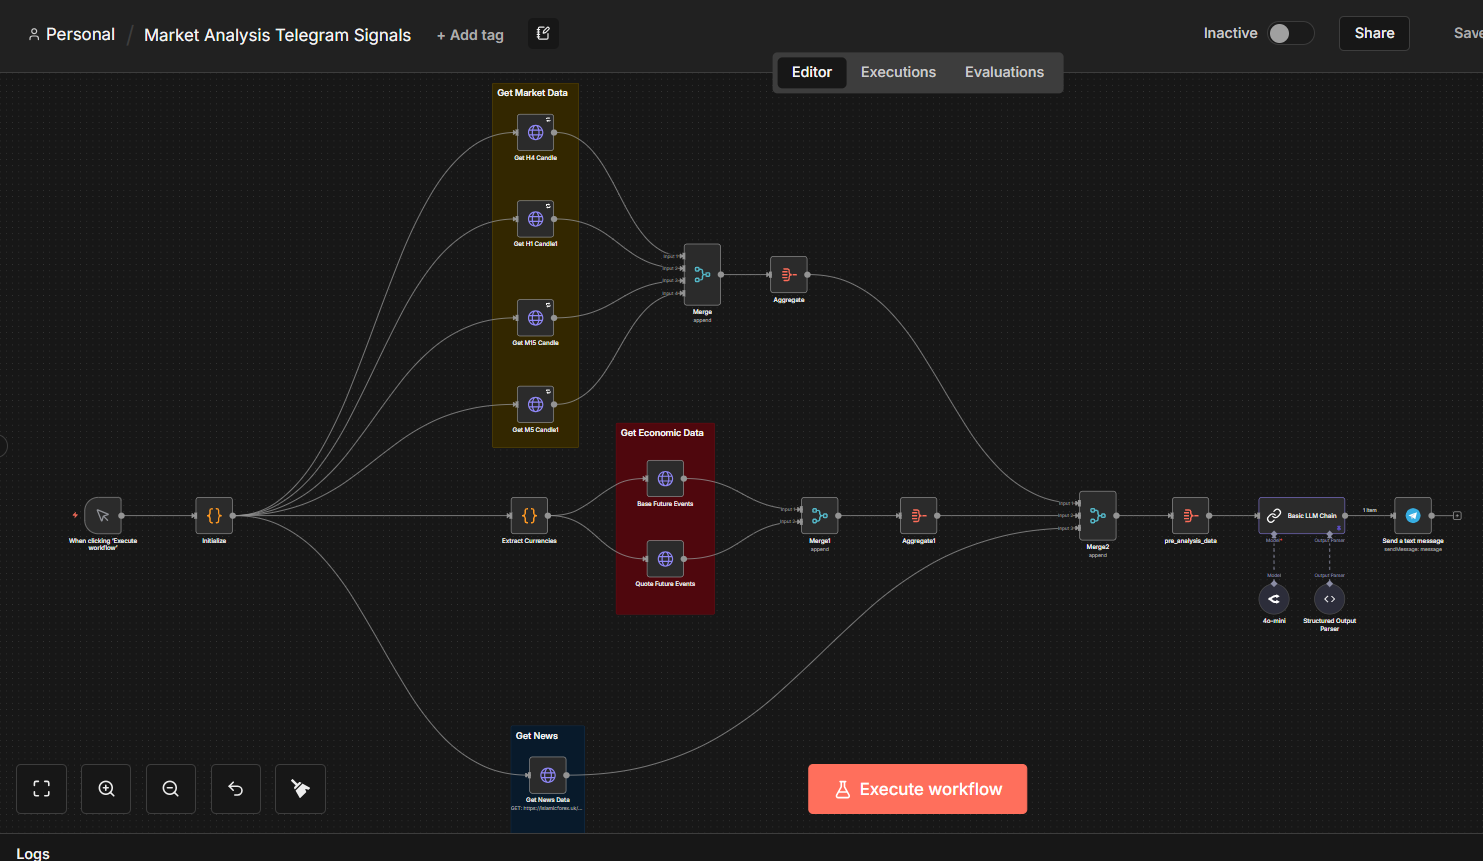Screen dimensions: 1483x861
Task: Add a tag to the workflow
Action: click(470, 34)
